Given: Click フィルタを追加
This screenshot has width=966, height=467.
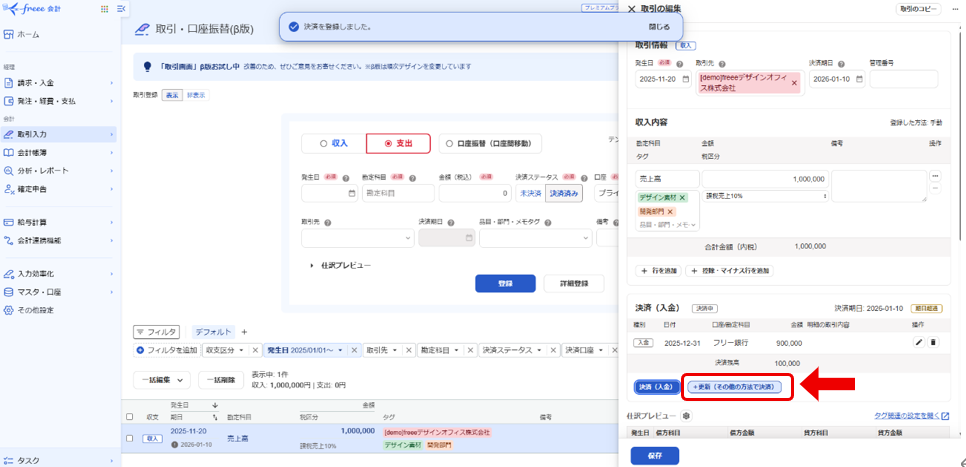Looking at the screenshot, I should pyautogui.click(x=168, y=350).
